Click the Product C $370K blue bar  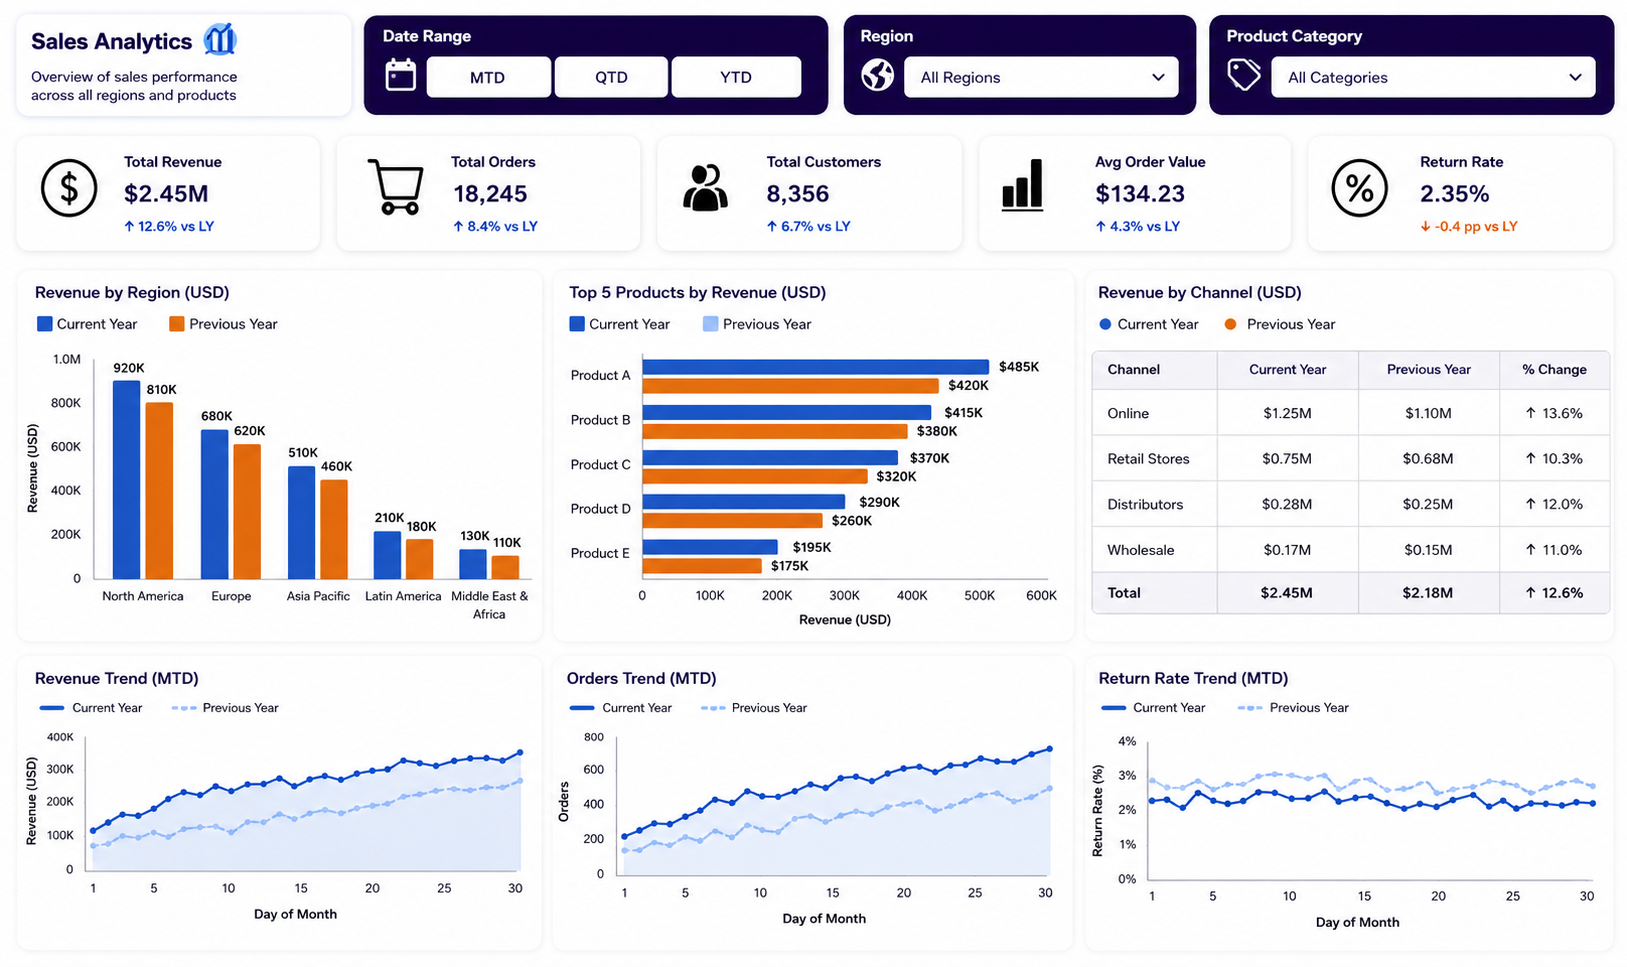(769, 457)
